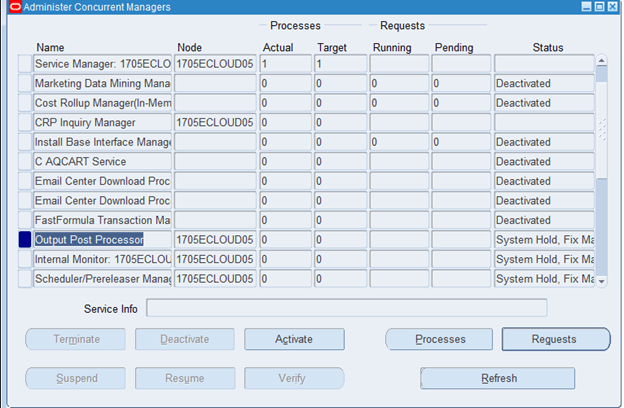Image resolution: width=624 pixels, height=408 pixels.
Task: Maximize the Administer Concurrent Managers window
Action: 599,7
